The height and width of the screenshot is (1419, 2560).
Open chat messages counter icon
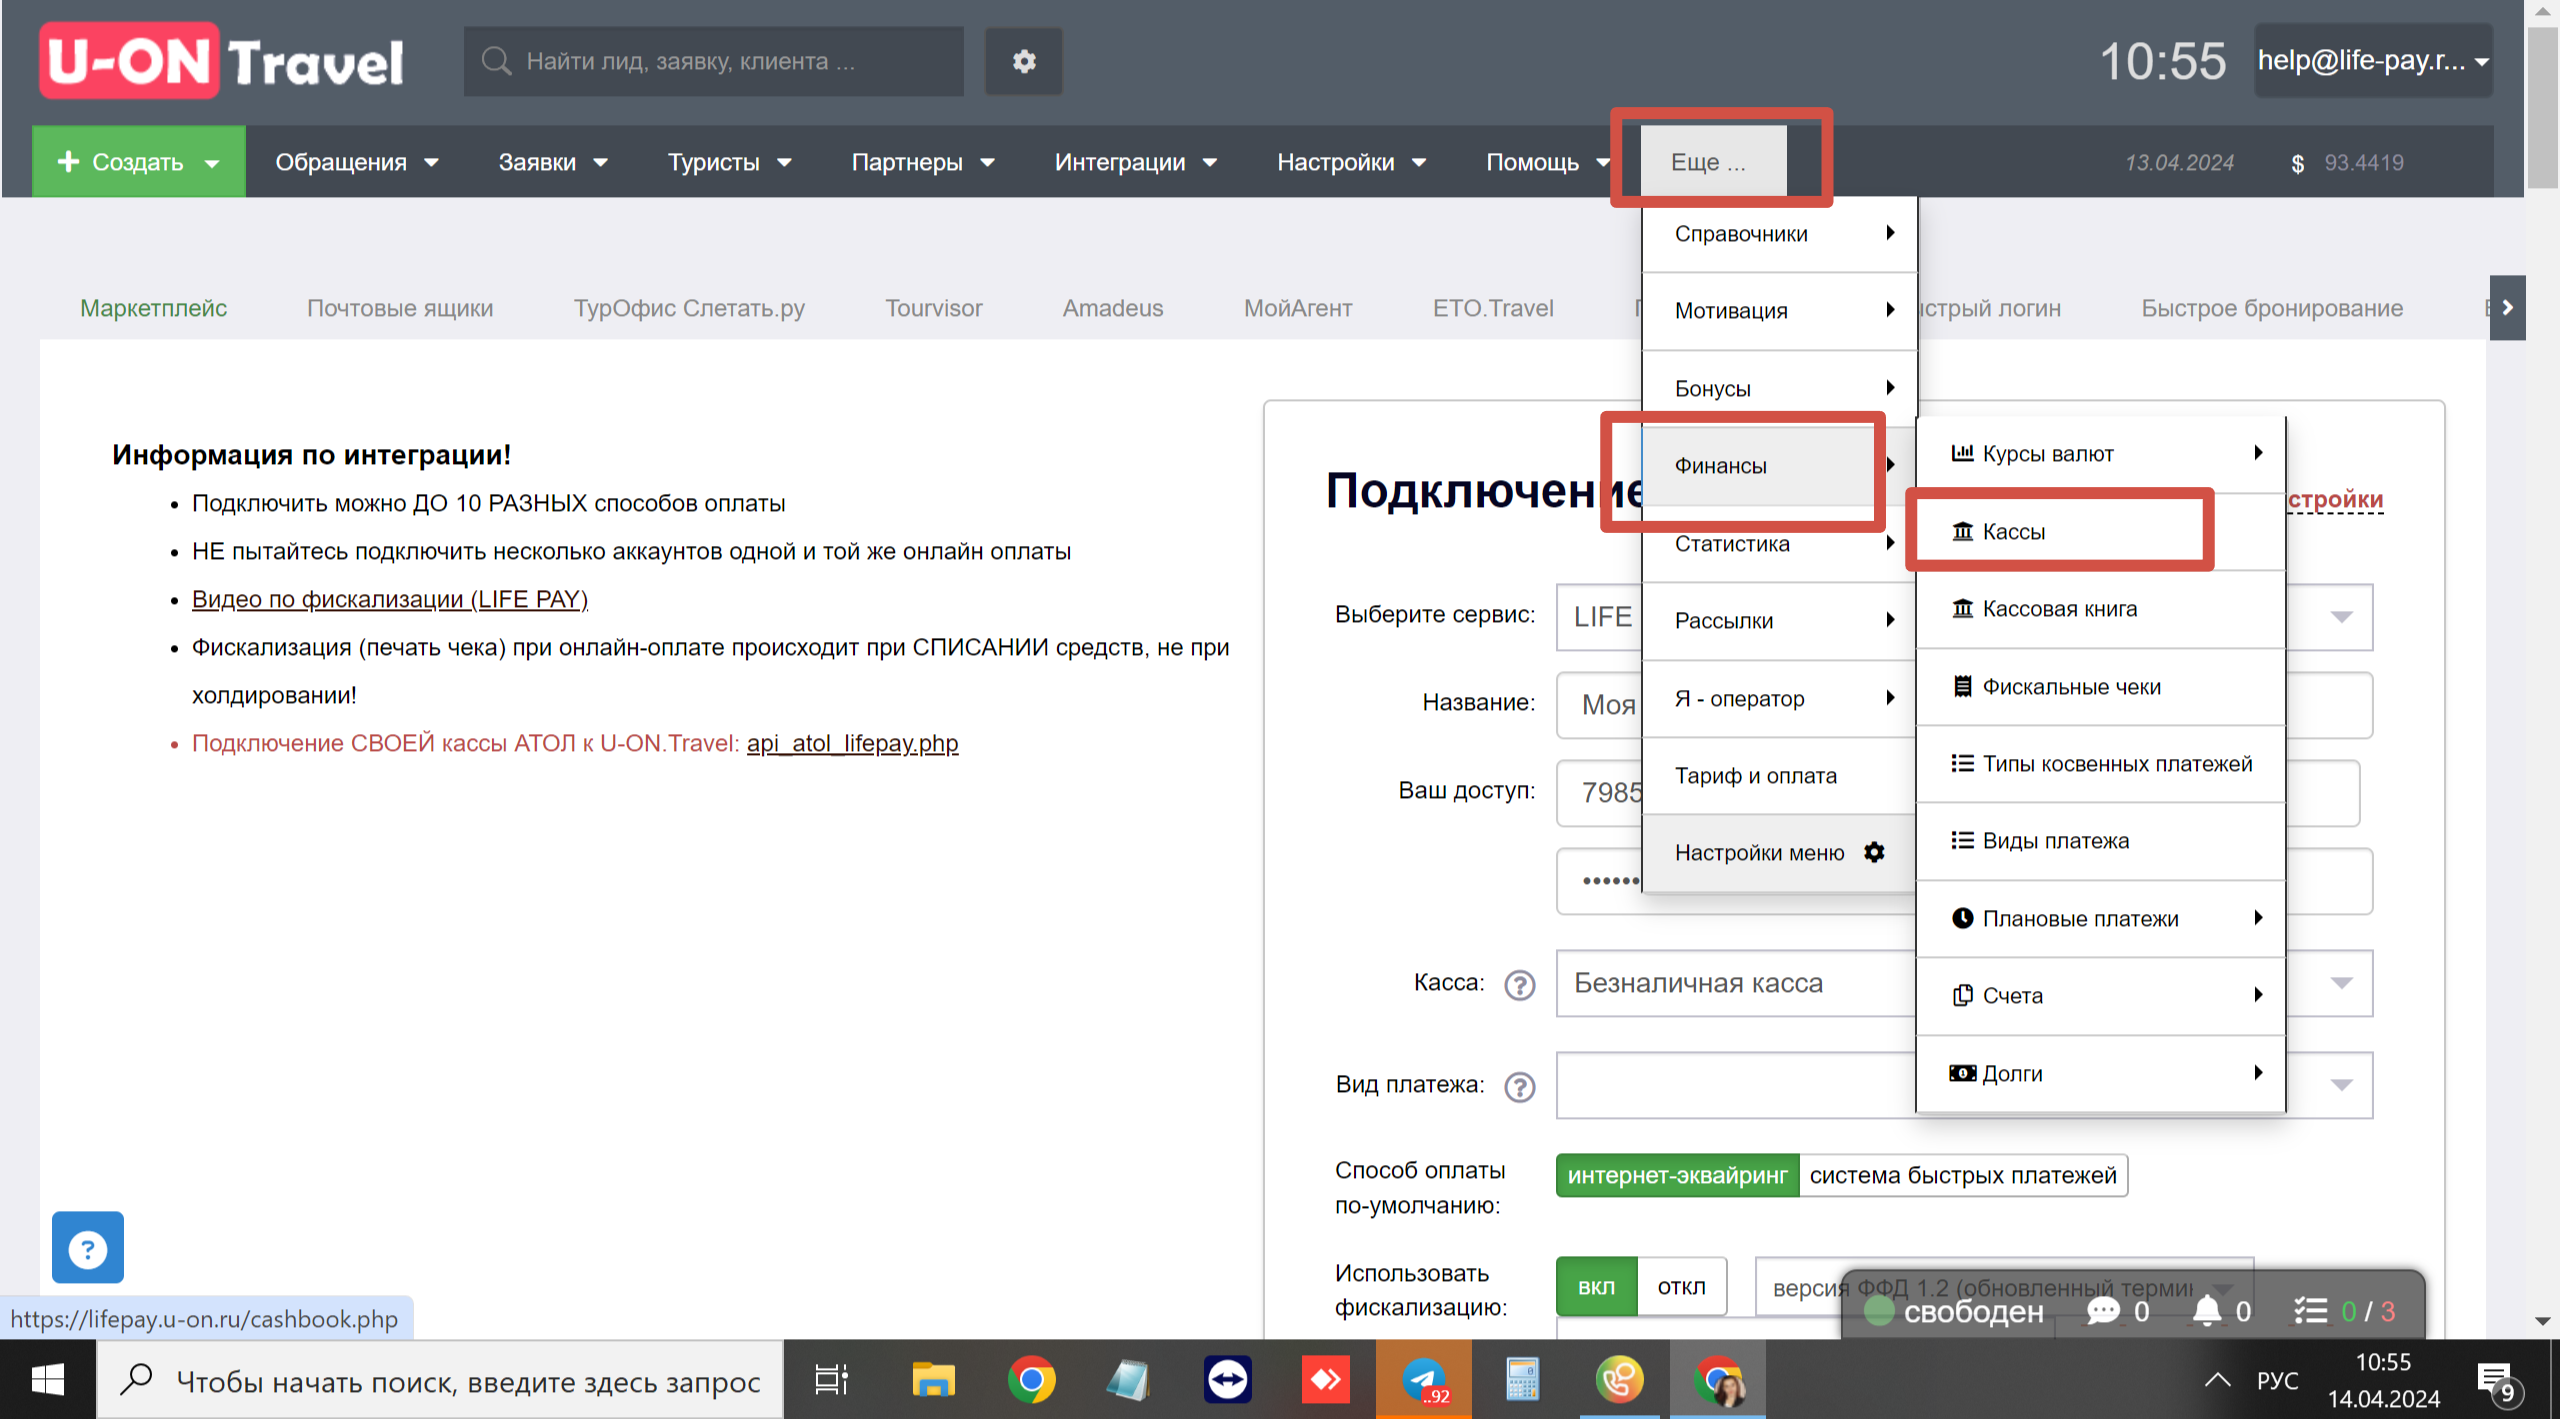(2103, 1311)
